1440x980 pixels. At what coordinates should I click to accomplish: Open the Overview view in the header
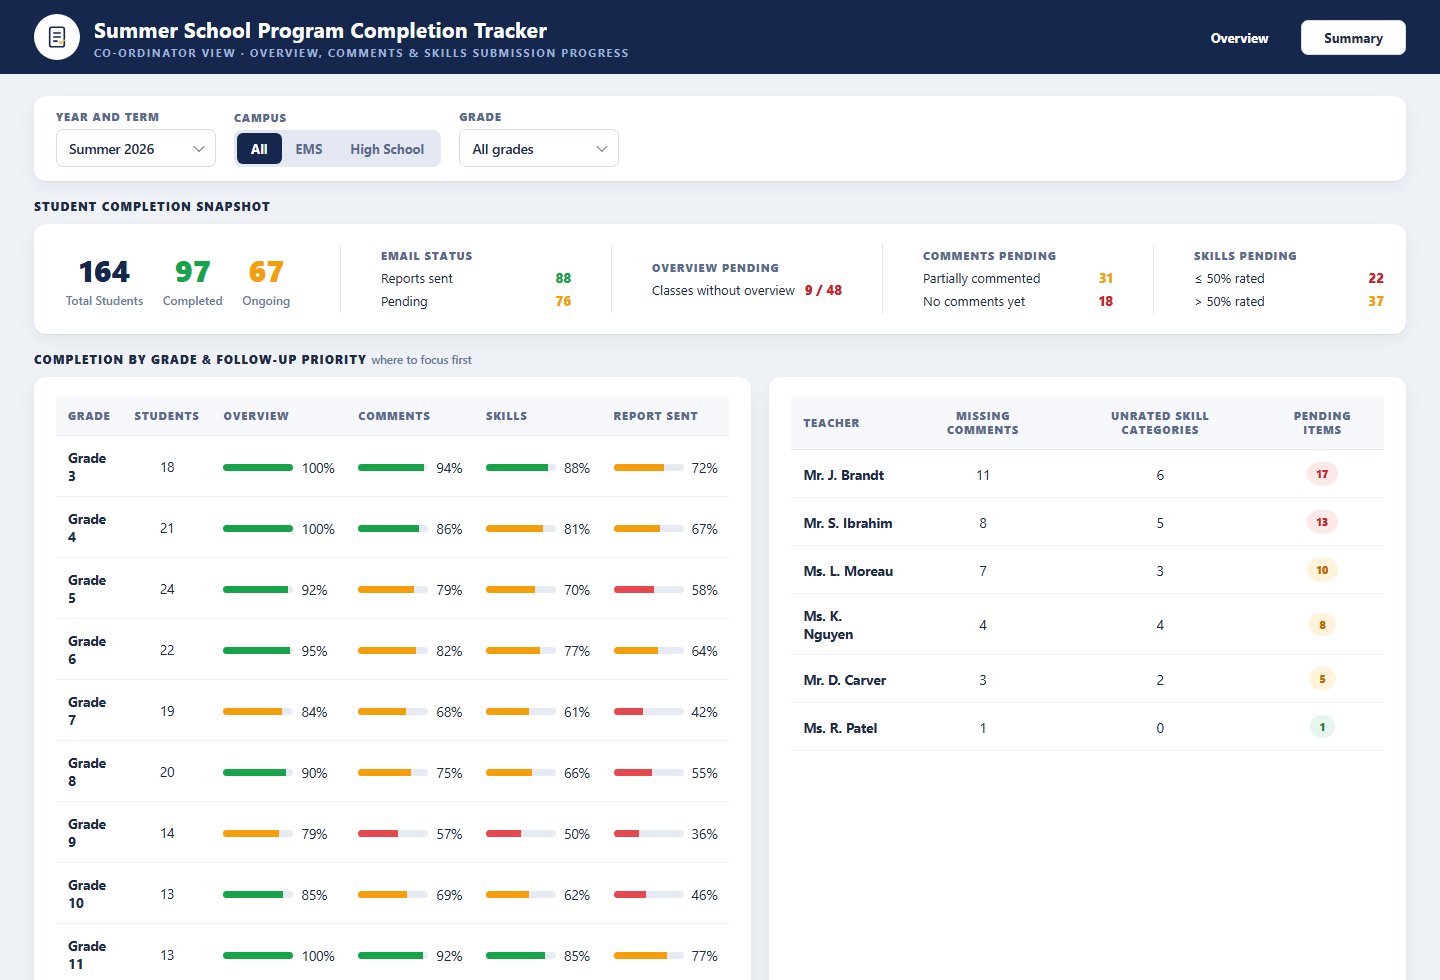pos(1239,38)
